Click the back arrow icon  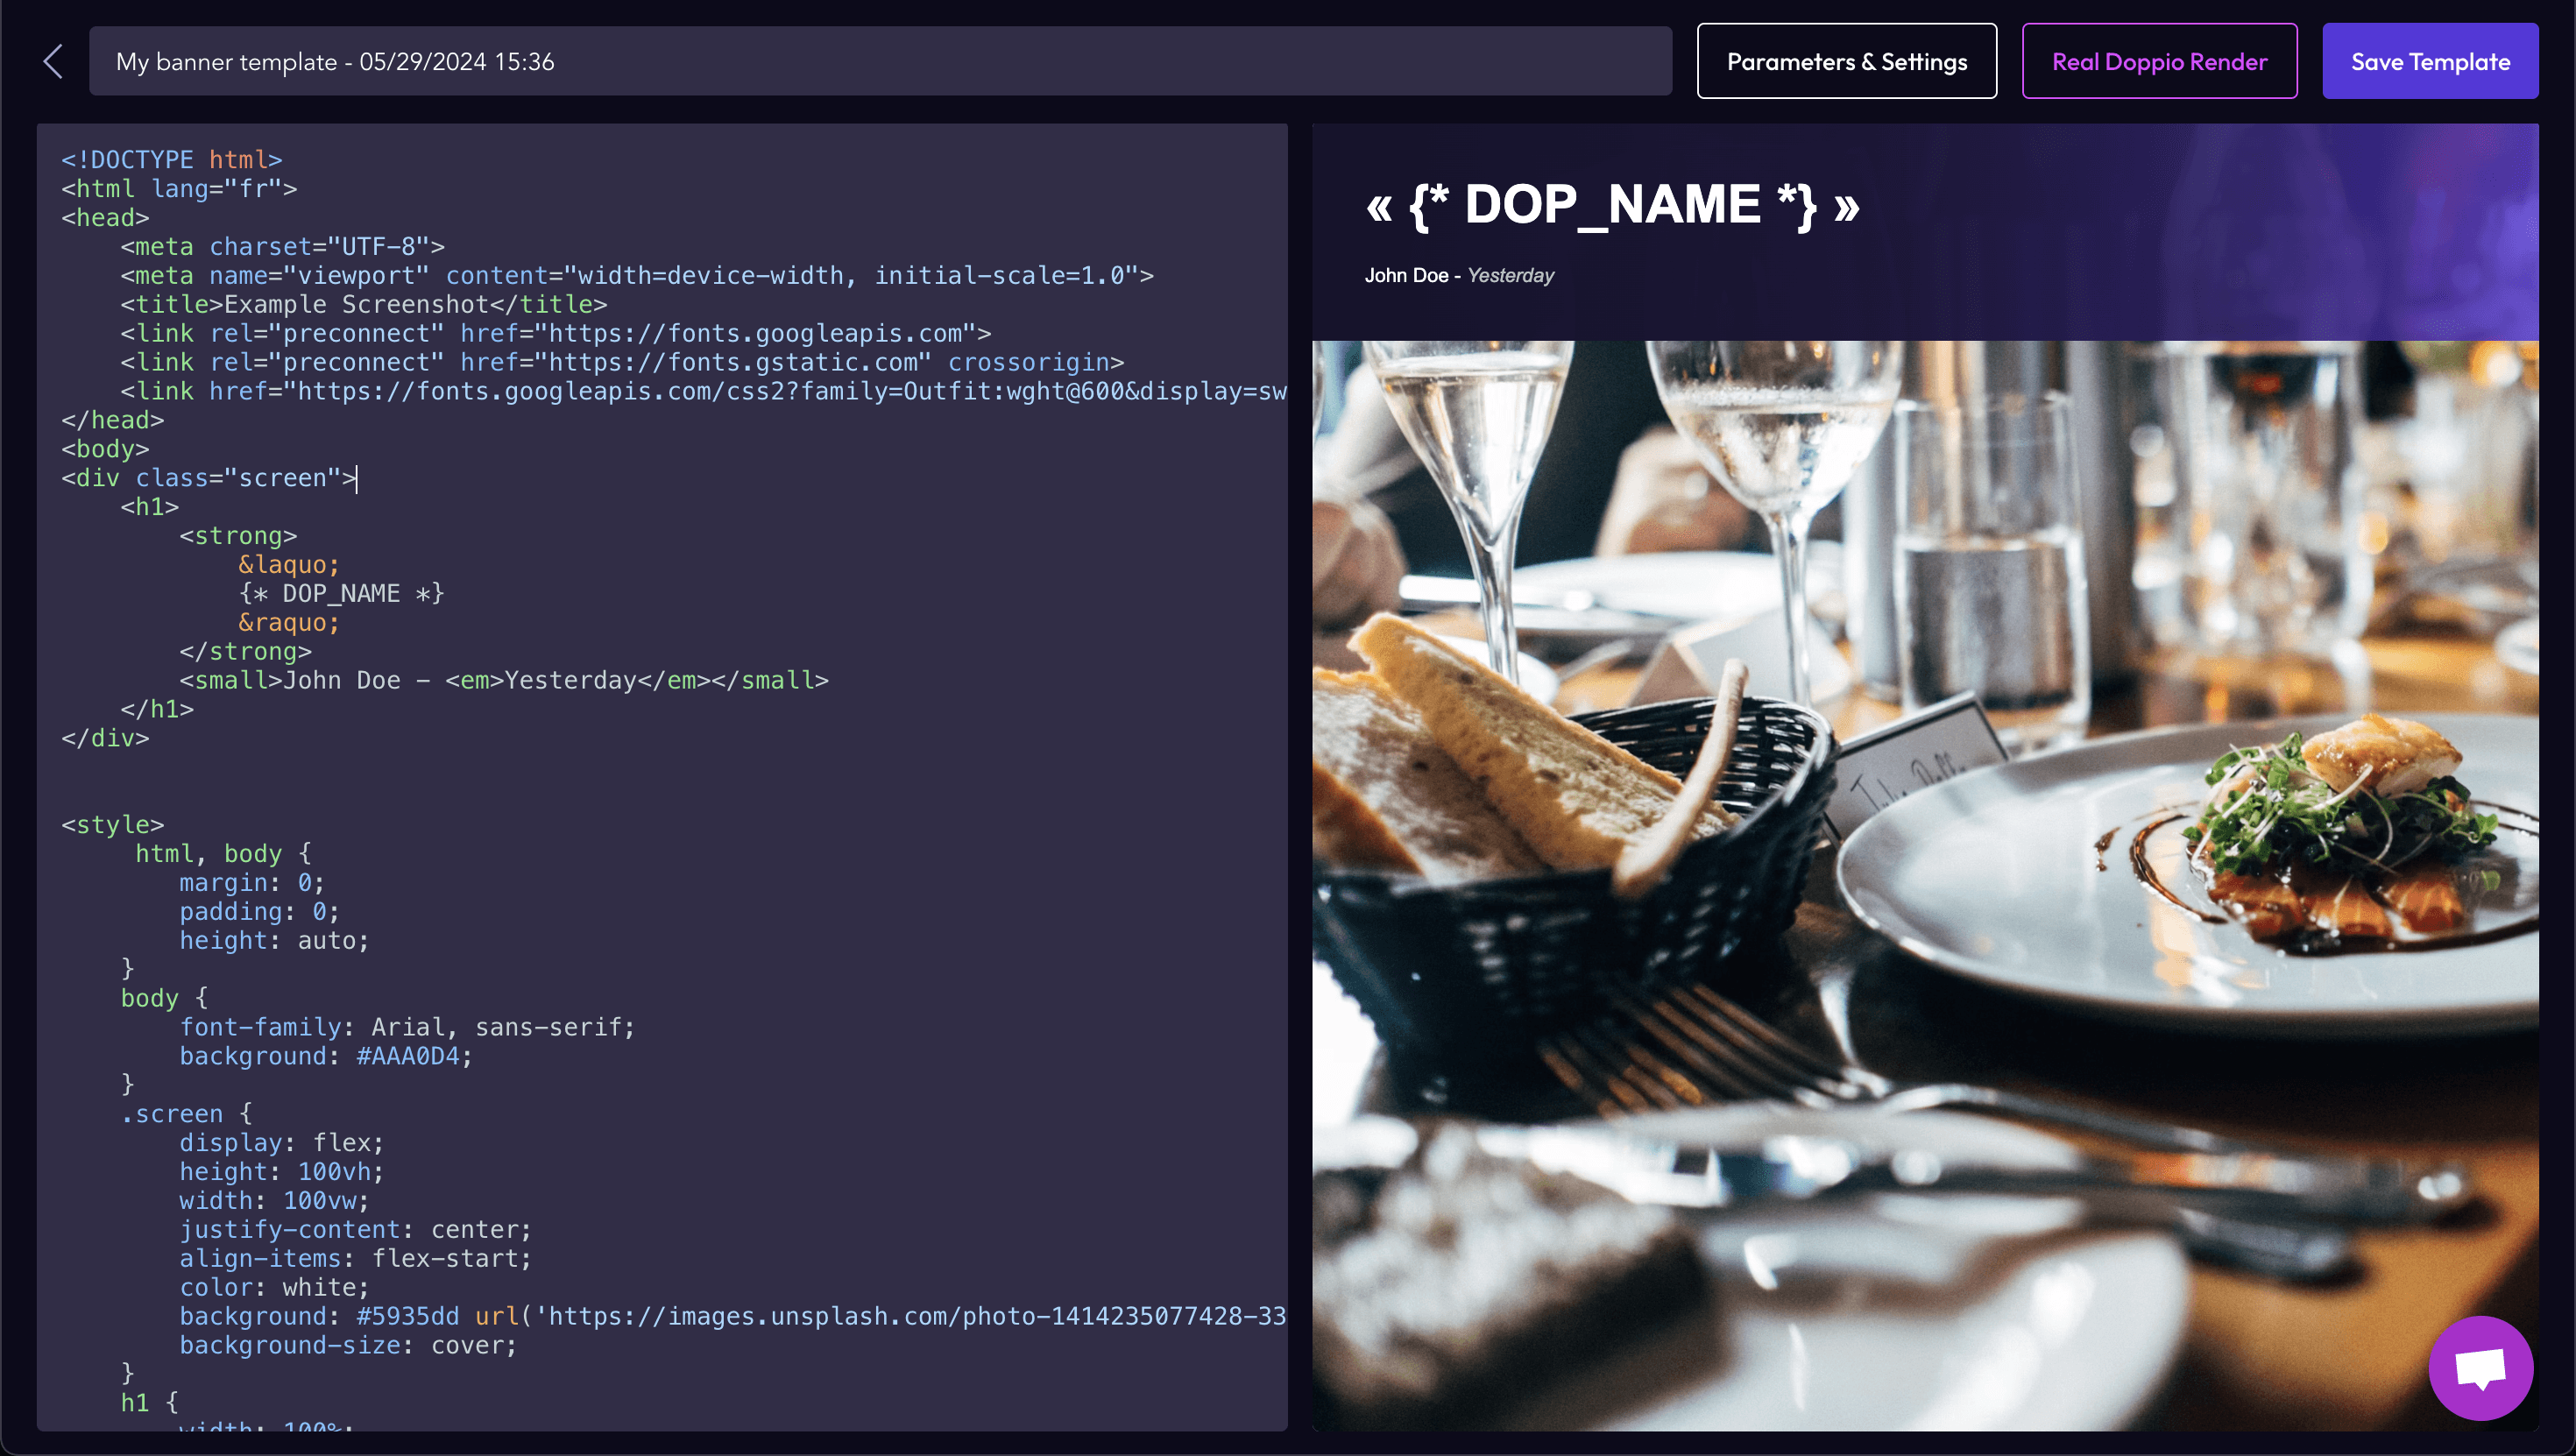[54, 61]
